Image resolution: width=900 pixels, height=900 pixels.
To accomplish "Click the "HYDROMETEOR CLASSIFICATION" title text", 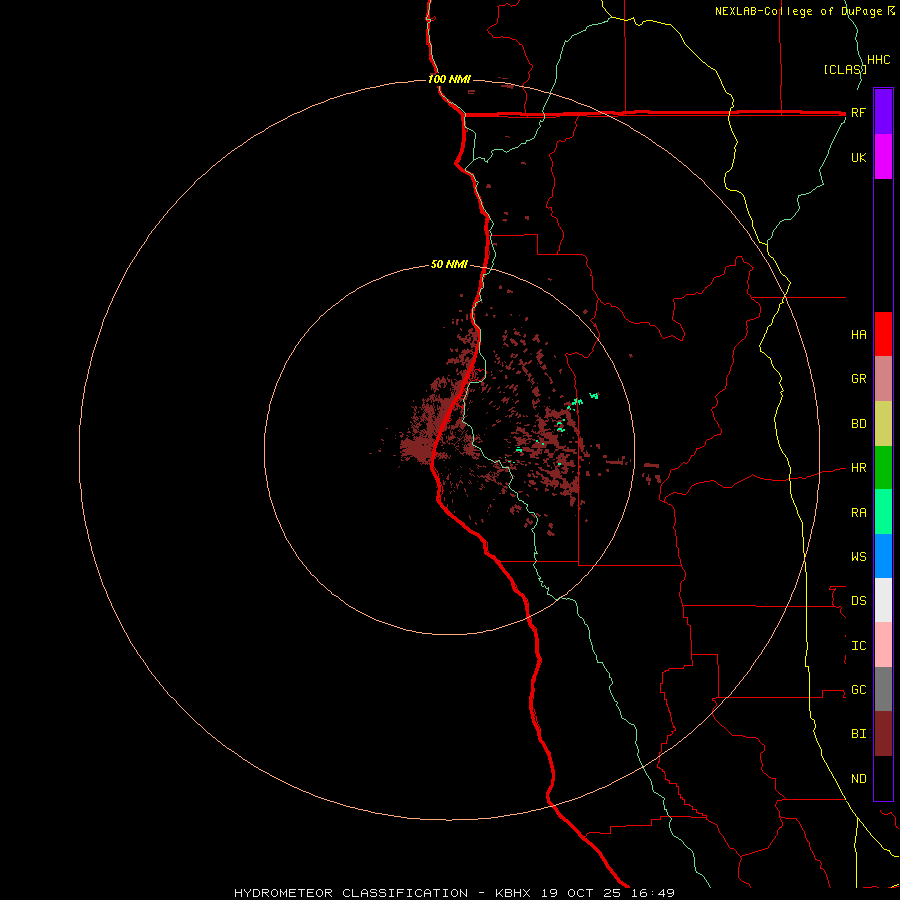I will click(351, 893).
